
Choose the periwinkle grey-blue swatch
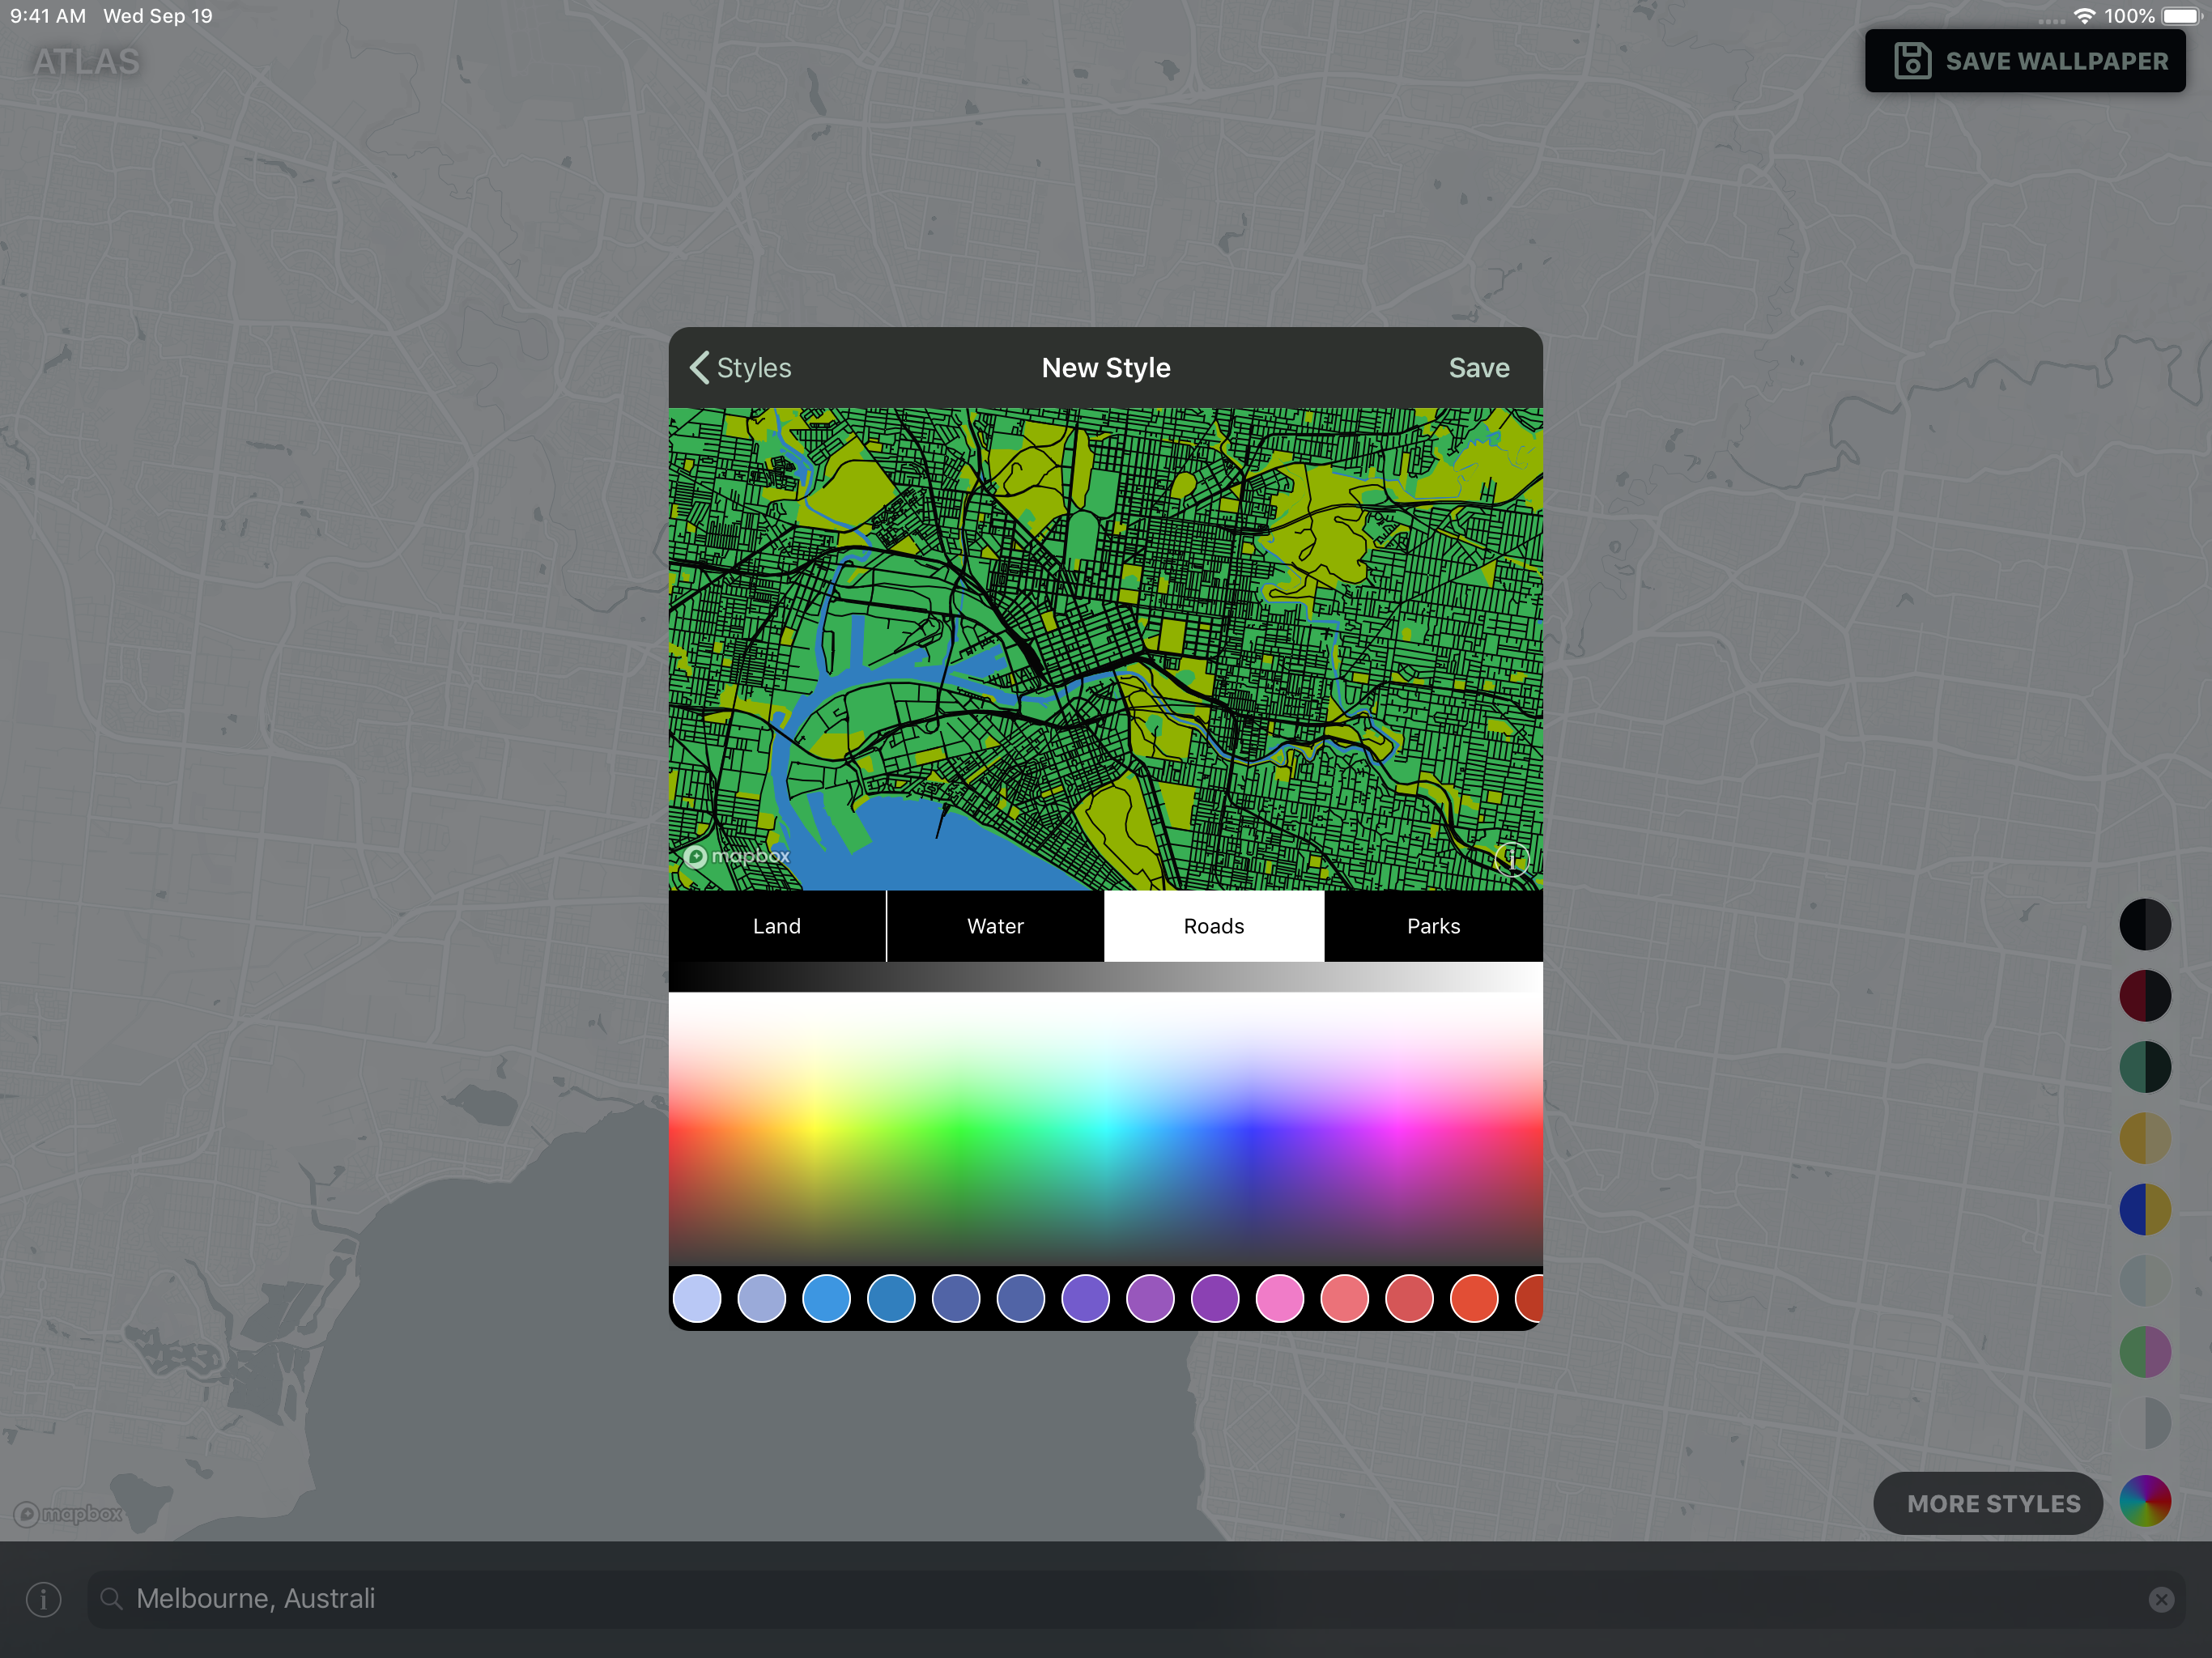click(762, 1298)
